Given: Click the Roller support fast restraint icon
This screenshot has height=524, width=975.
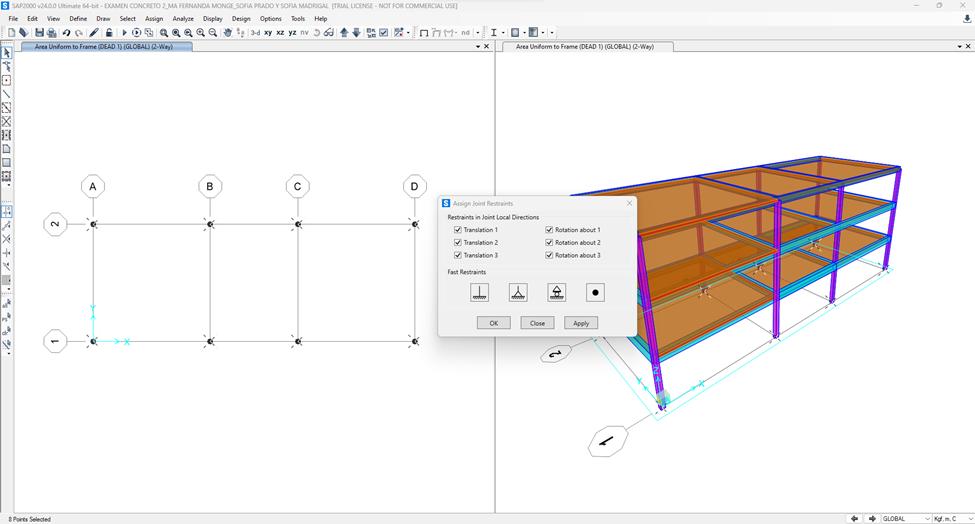Looking at the screenshot, I should point(557,292).
